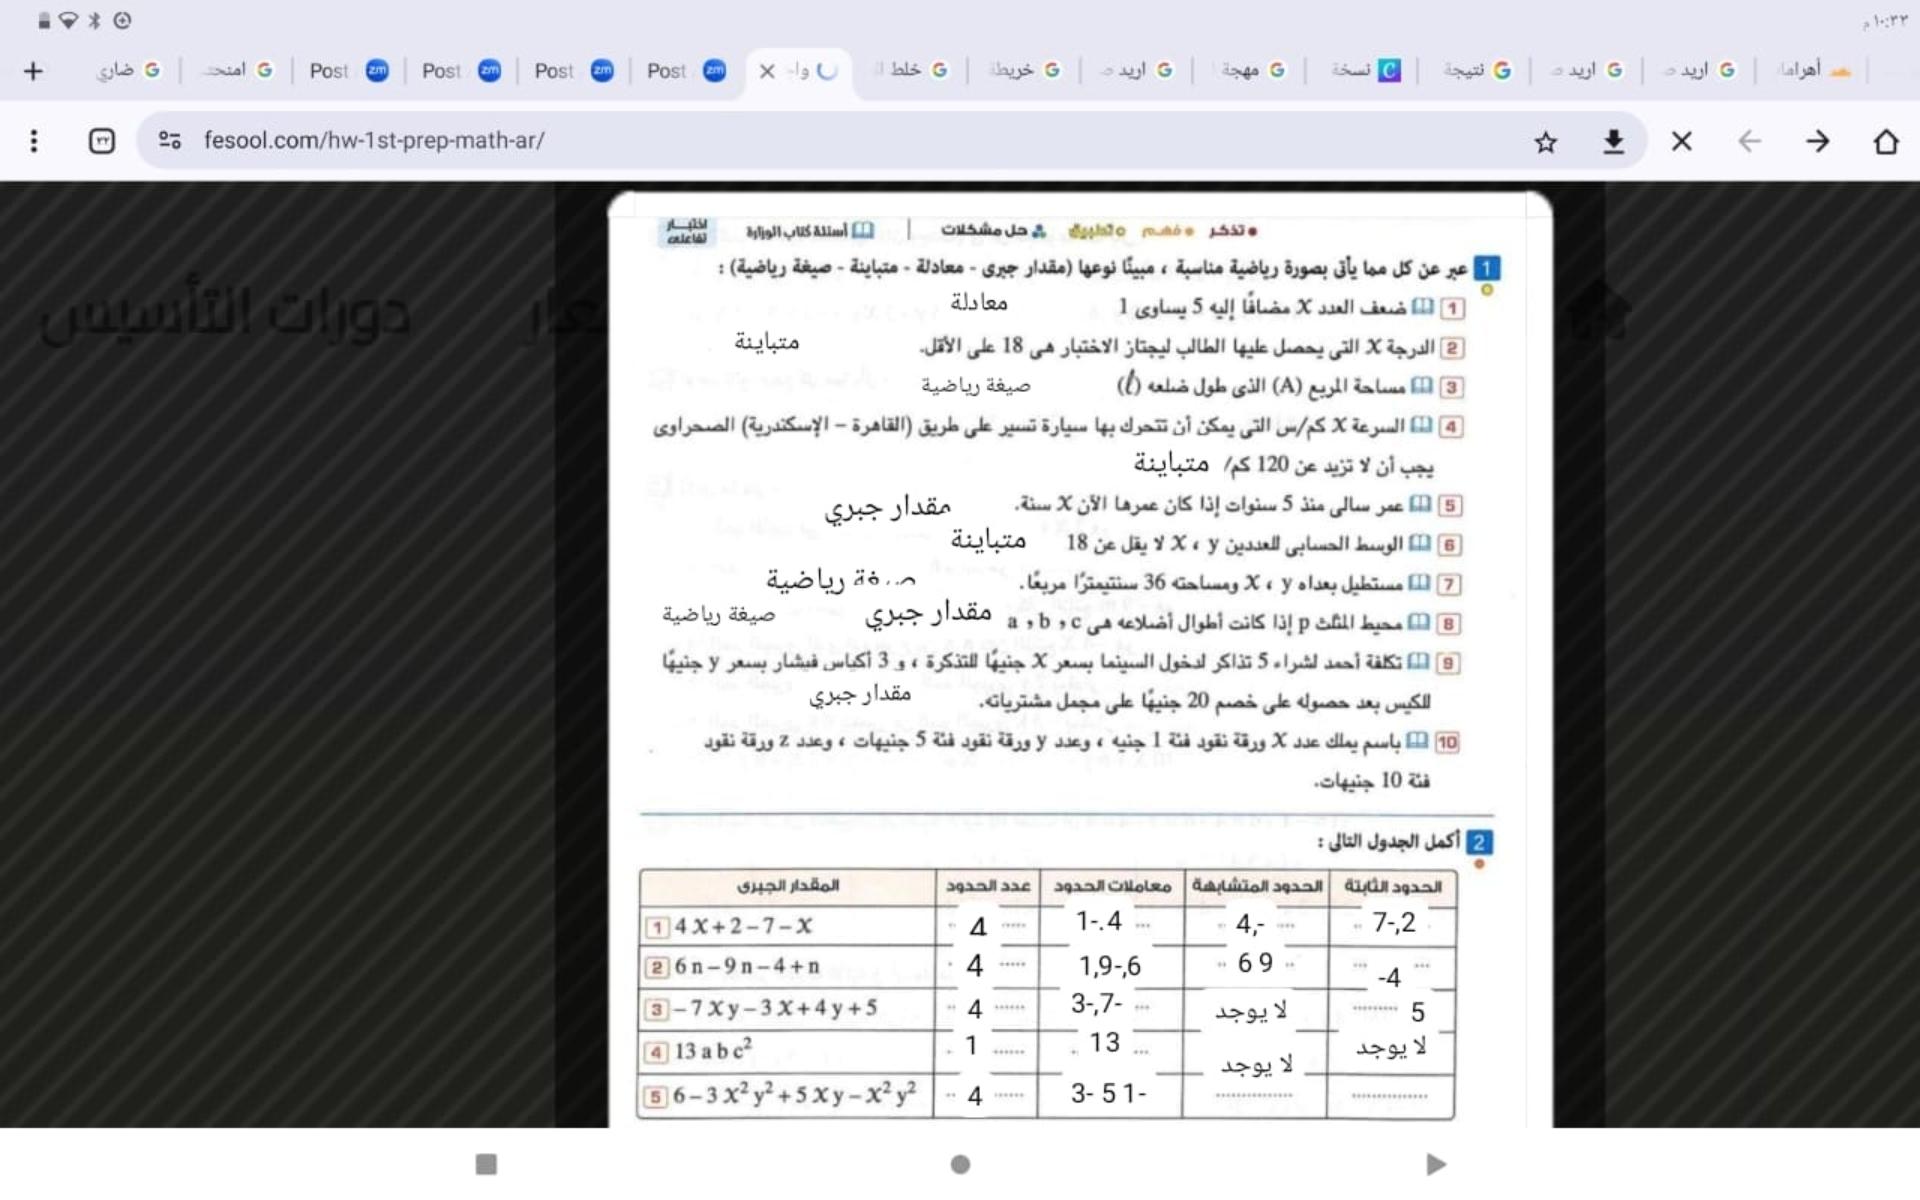
Task: Tap the right-pointing navigation arrow
Action: [1817, 142]
